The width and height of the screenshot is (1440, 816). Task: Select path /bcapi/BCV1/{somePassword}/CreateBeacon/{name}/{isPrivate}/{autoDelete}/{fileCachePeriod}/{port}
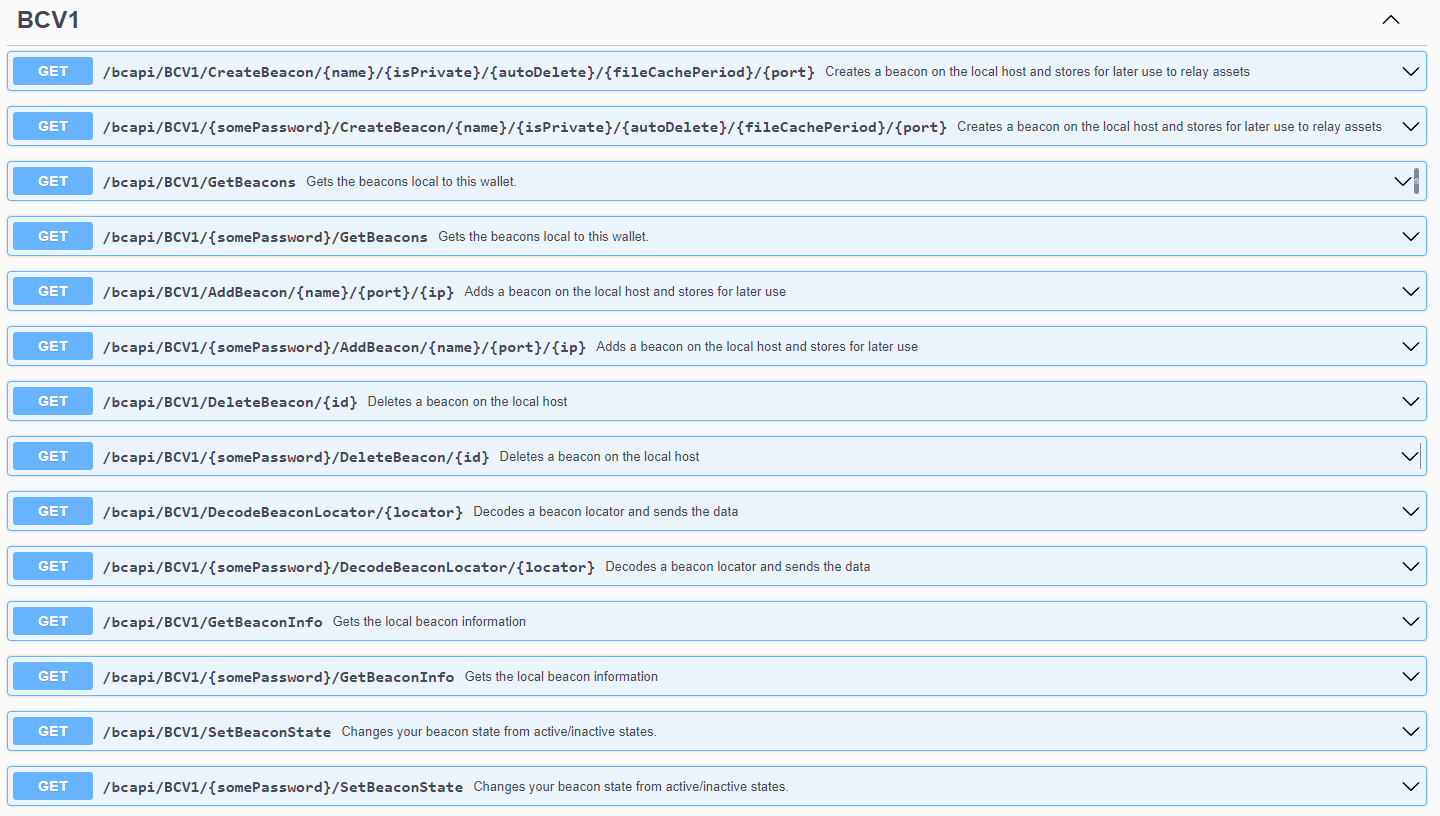click(x=525, y=127)
